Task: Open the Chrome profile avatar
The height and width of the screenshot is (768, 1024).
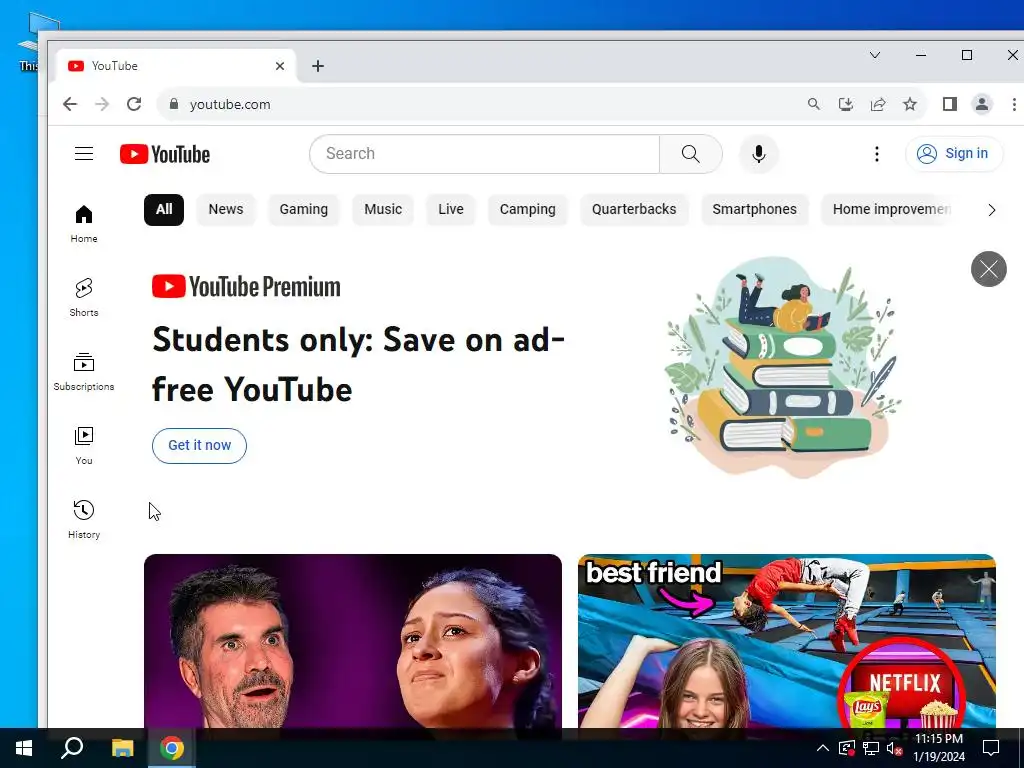Action: pos(982,104)
